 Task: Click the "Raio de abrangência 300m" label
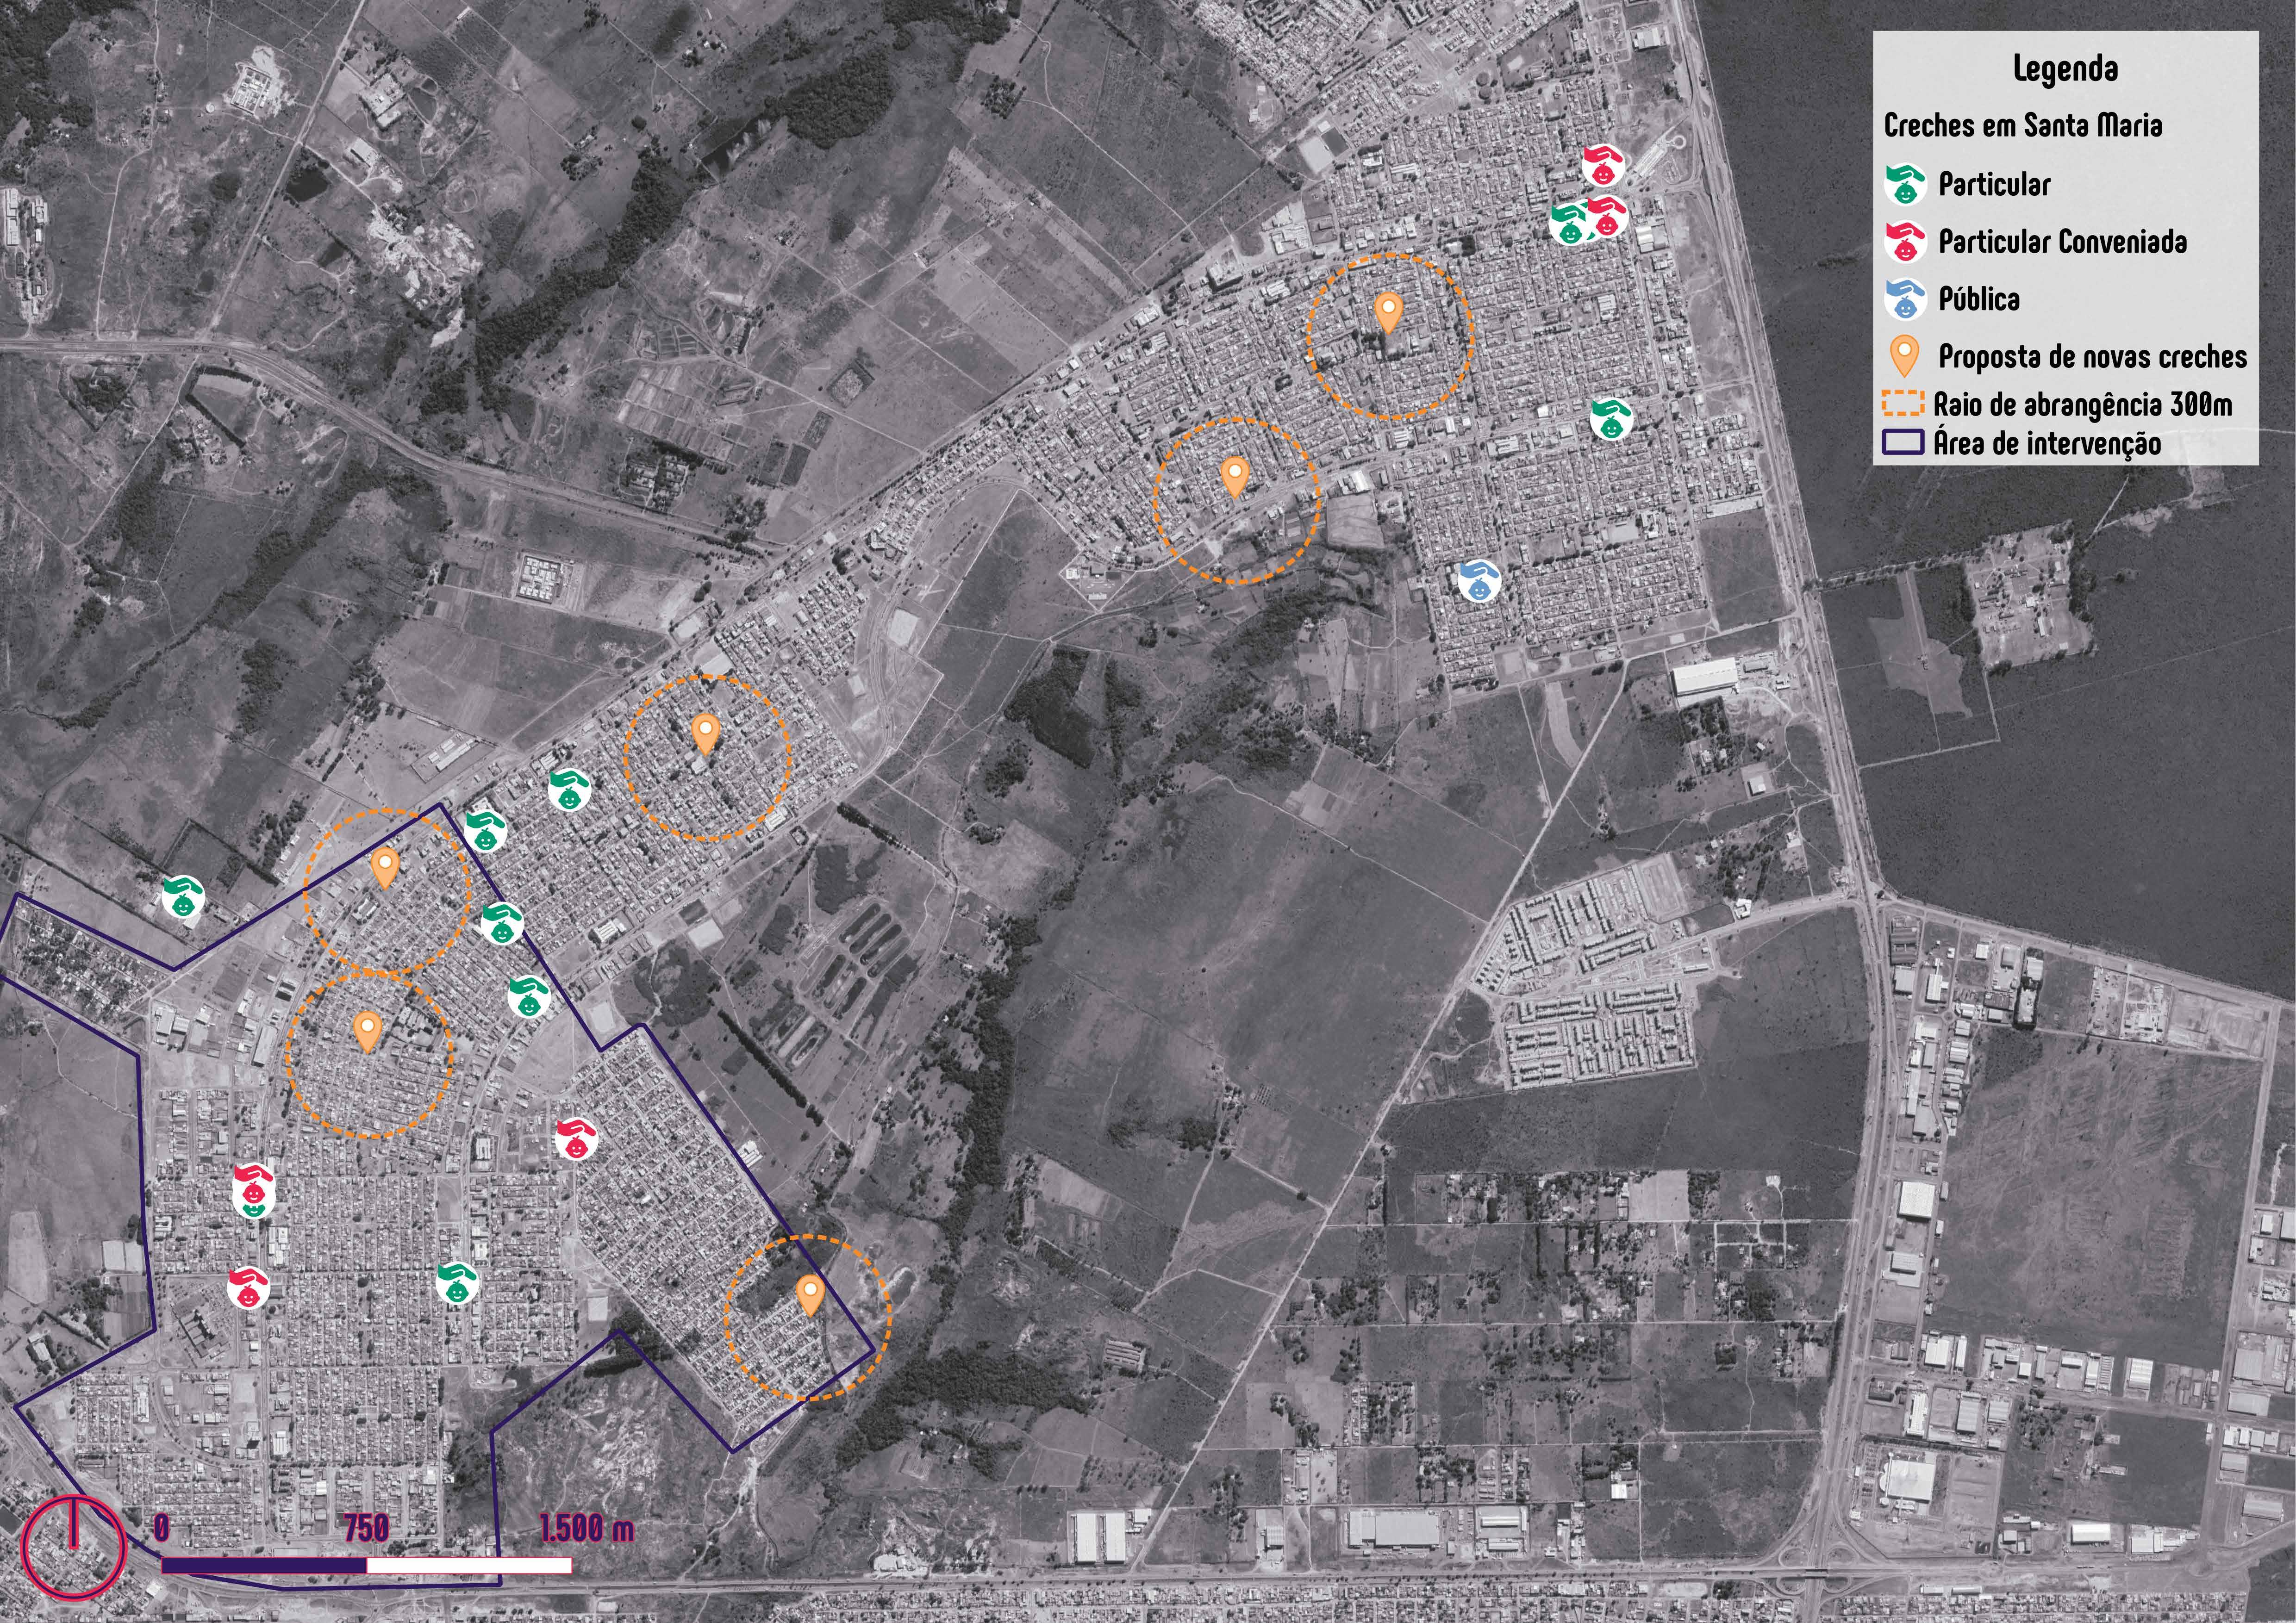pyautogui.click(x=2082, y=404)
